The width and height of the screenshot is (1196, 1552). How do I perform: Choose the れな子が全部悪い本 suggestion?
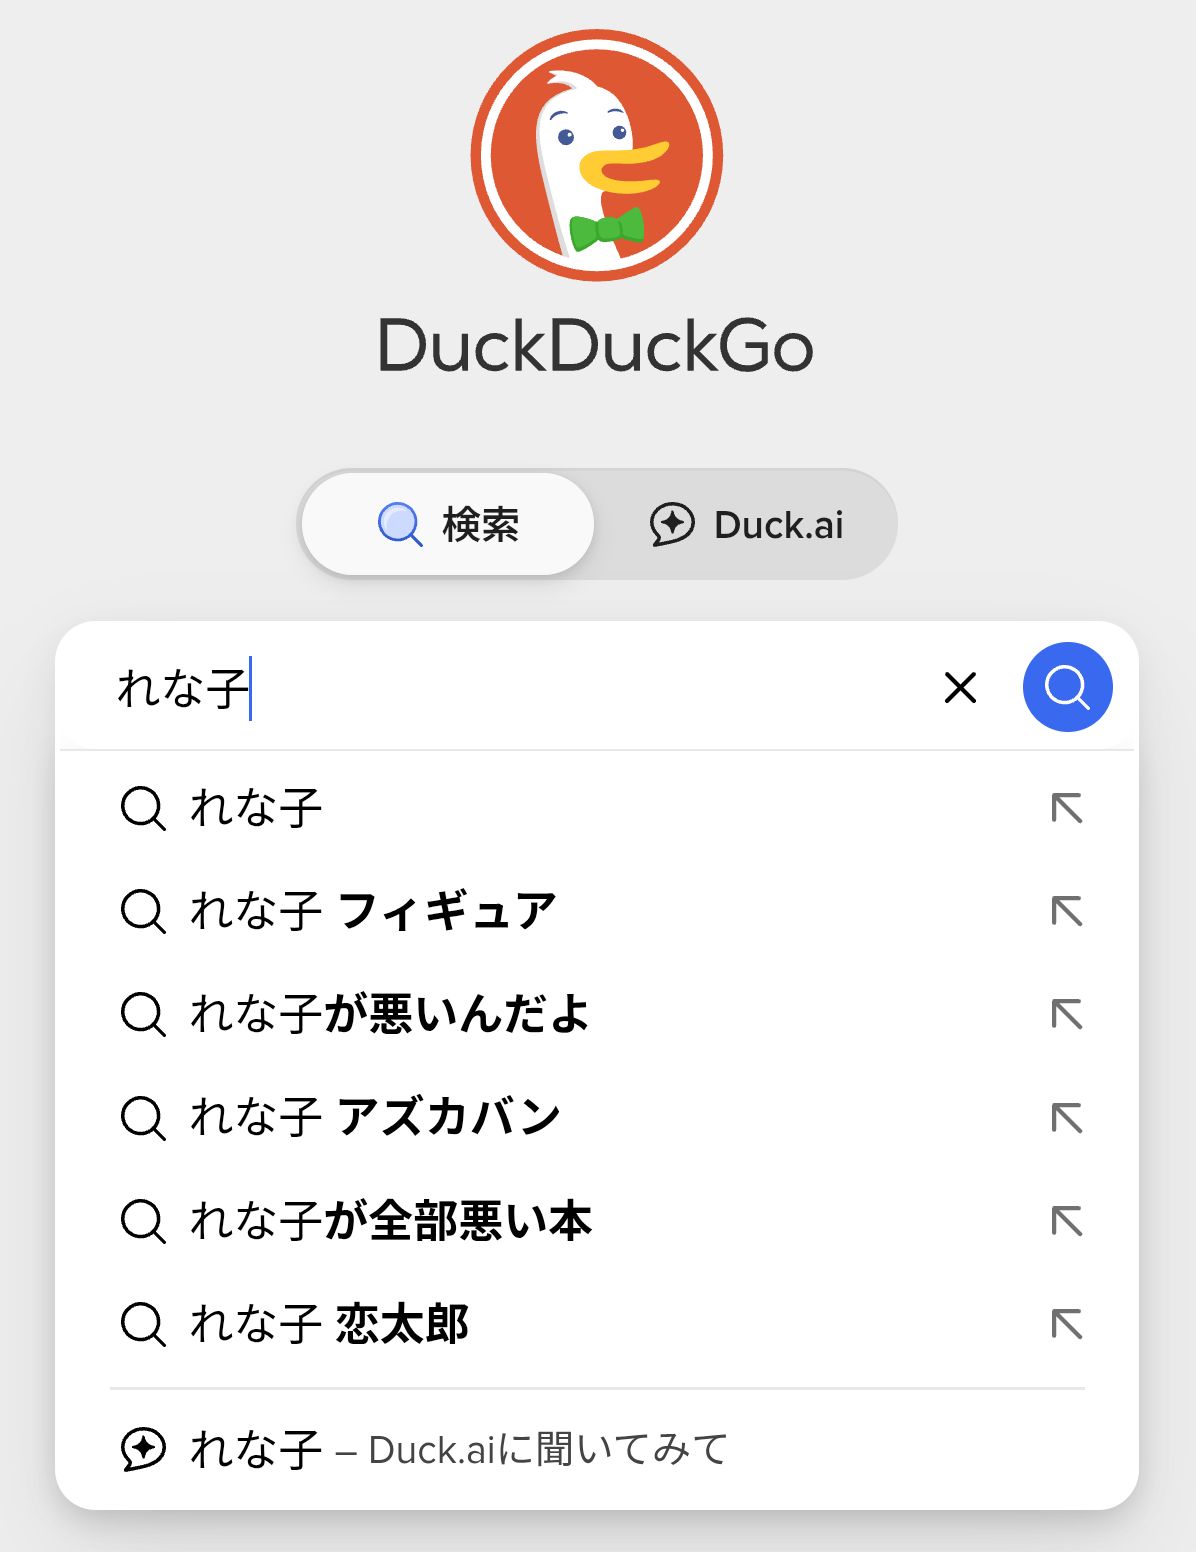click(x=391, y=1221)
